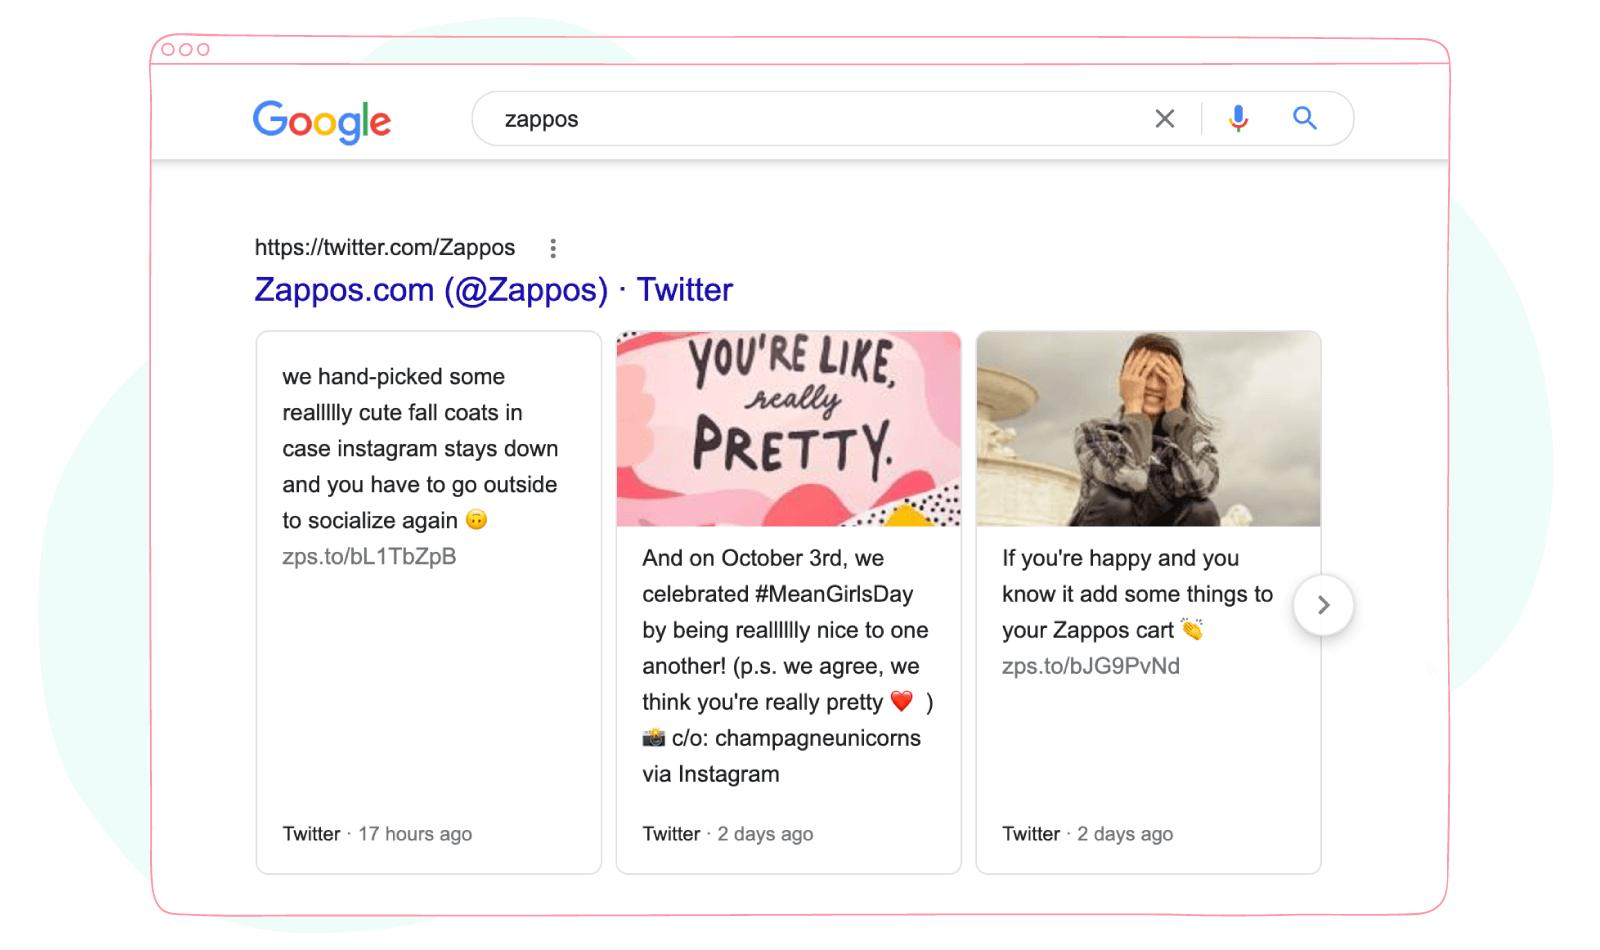This screenshot has height=950, width=1600.
Task: Click Twitter source label on the #MeanGirlsDay tweet
Action: [x=671, y=833]
